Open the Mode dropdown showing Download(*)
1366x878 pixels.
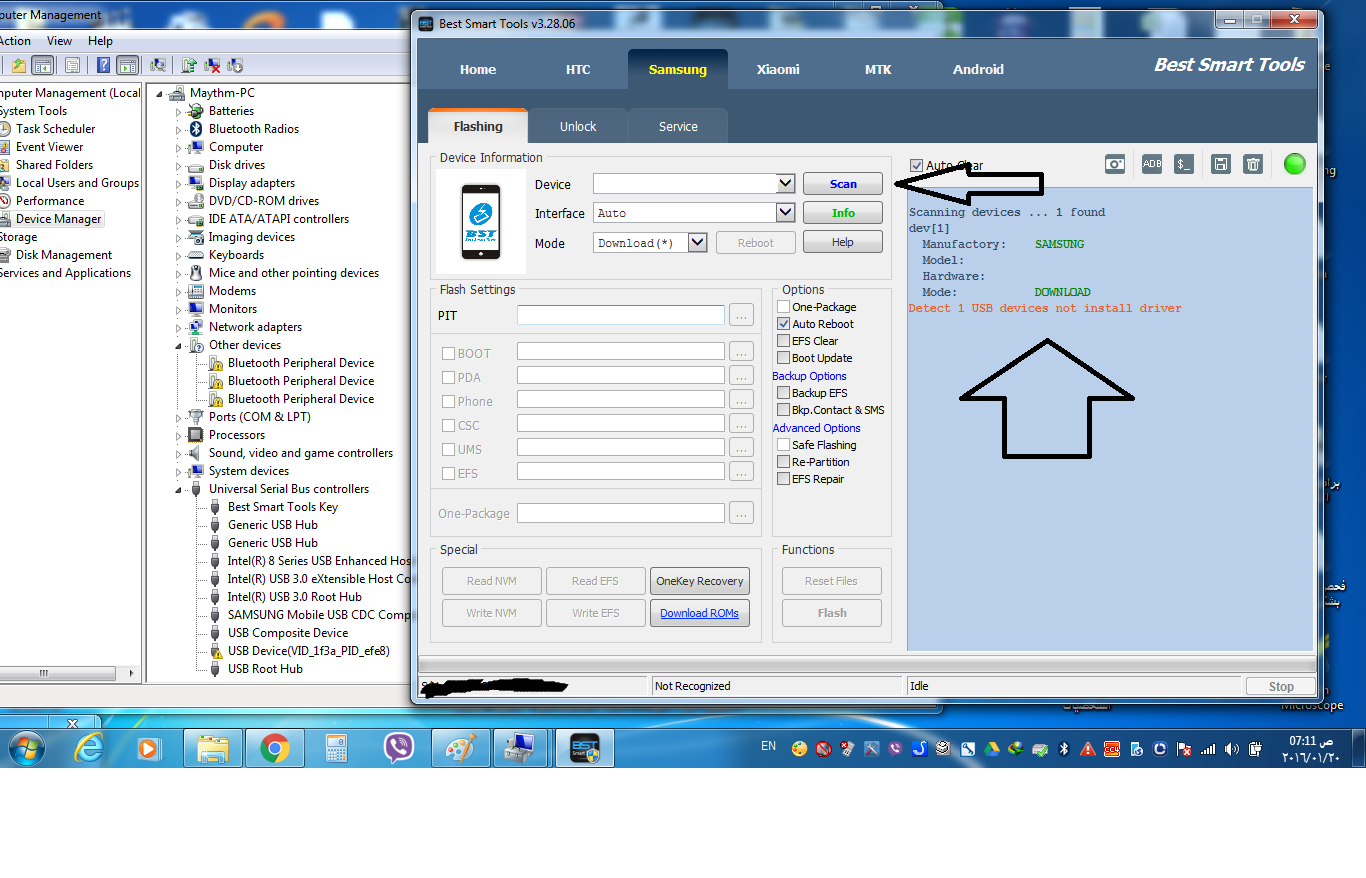(698, 243)
